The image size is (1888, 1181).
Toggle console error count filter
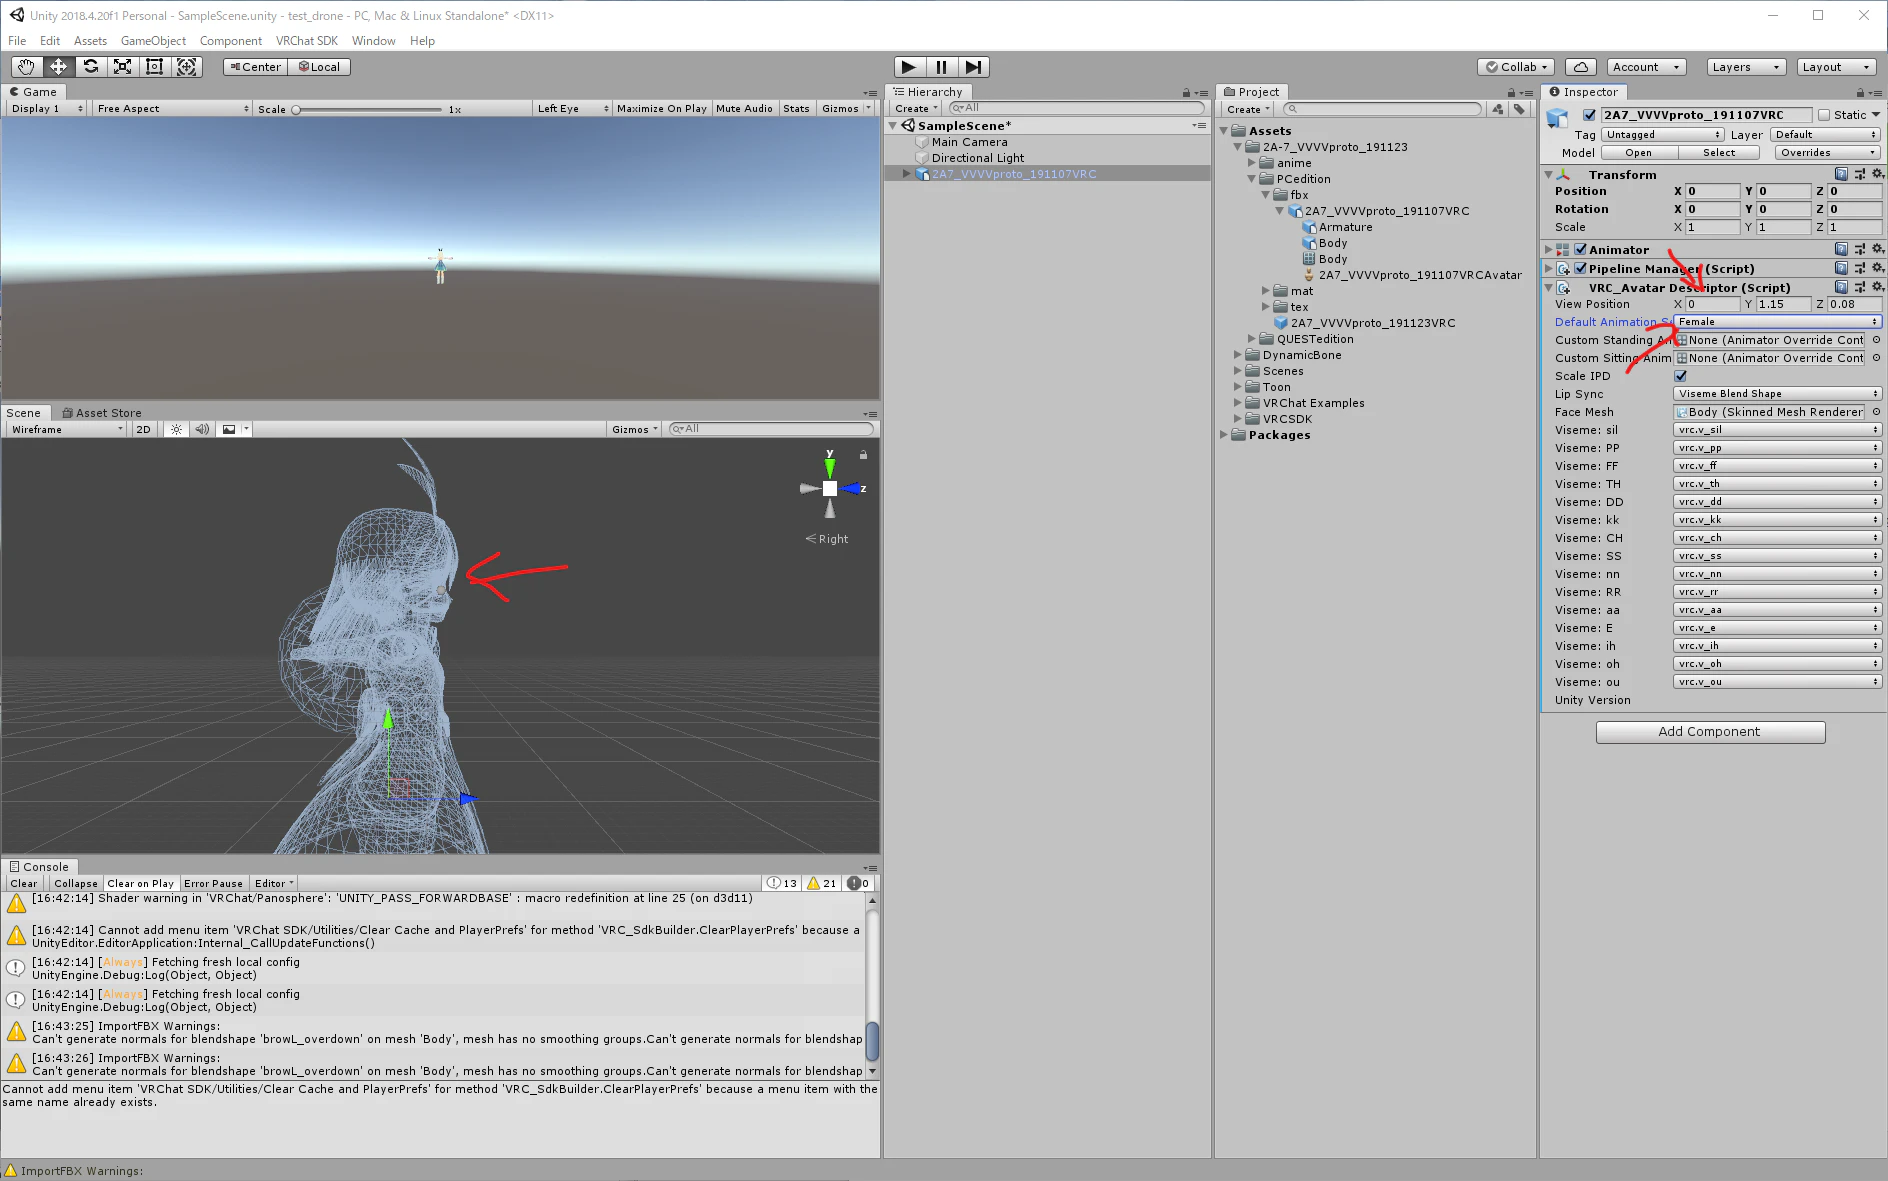point(858,883)
